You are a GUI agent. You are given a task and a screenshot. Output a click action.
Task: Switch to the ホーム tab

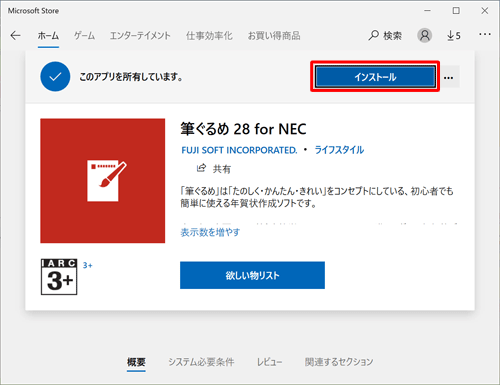pyautogui.click(x=48, y=36)
